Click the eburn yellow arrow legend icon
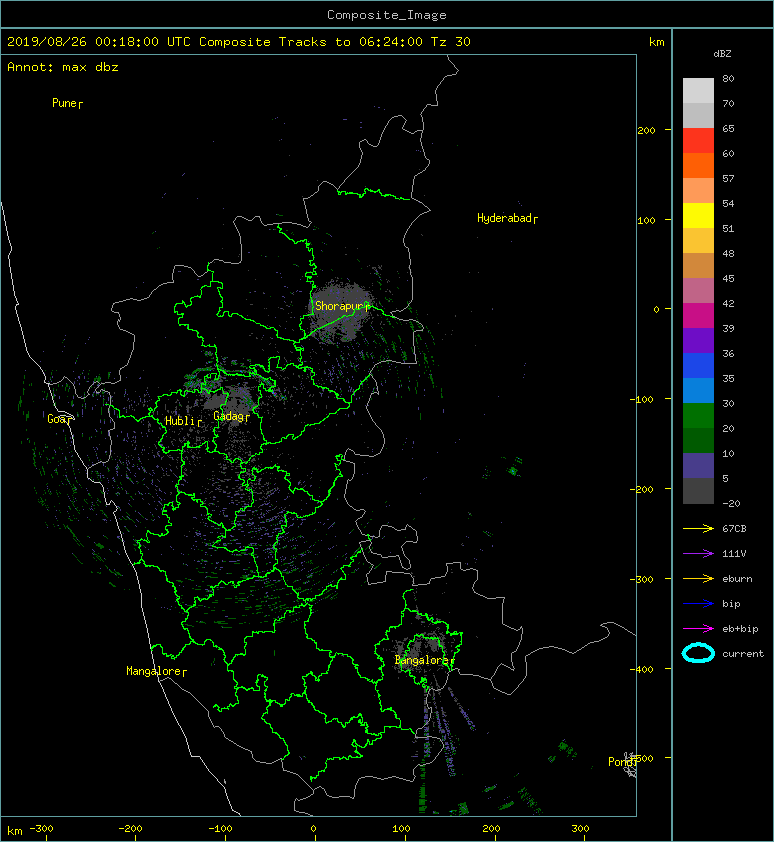Viewport: 774px width, 842px height. [x=698, y=579]
